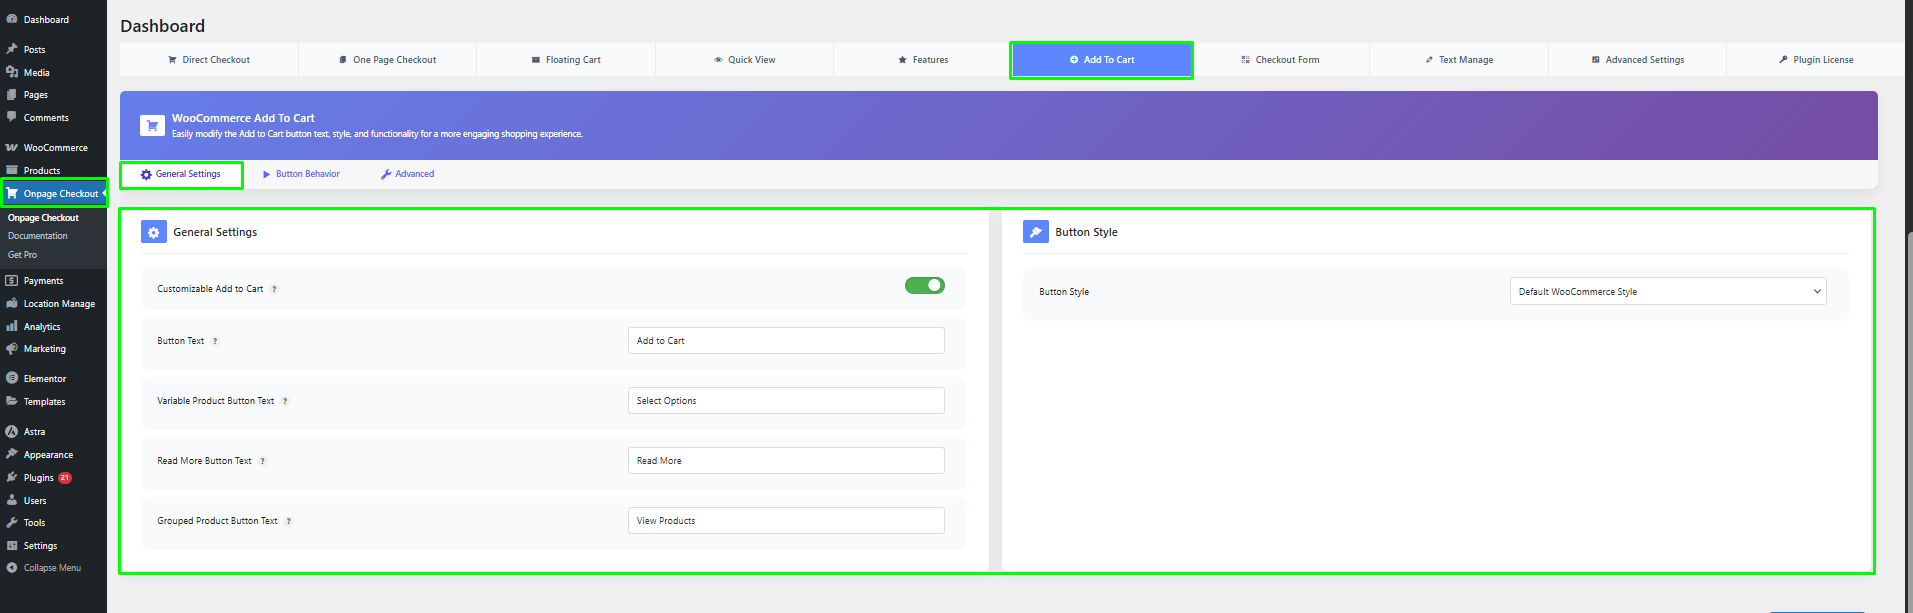Click the Variable Product Button Text field
1913x613 pixels.
785,401
